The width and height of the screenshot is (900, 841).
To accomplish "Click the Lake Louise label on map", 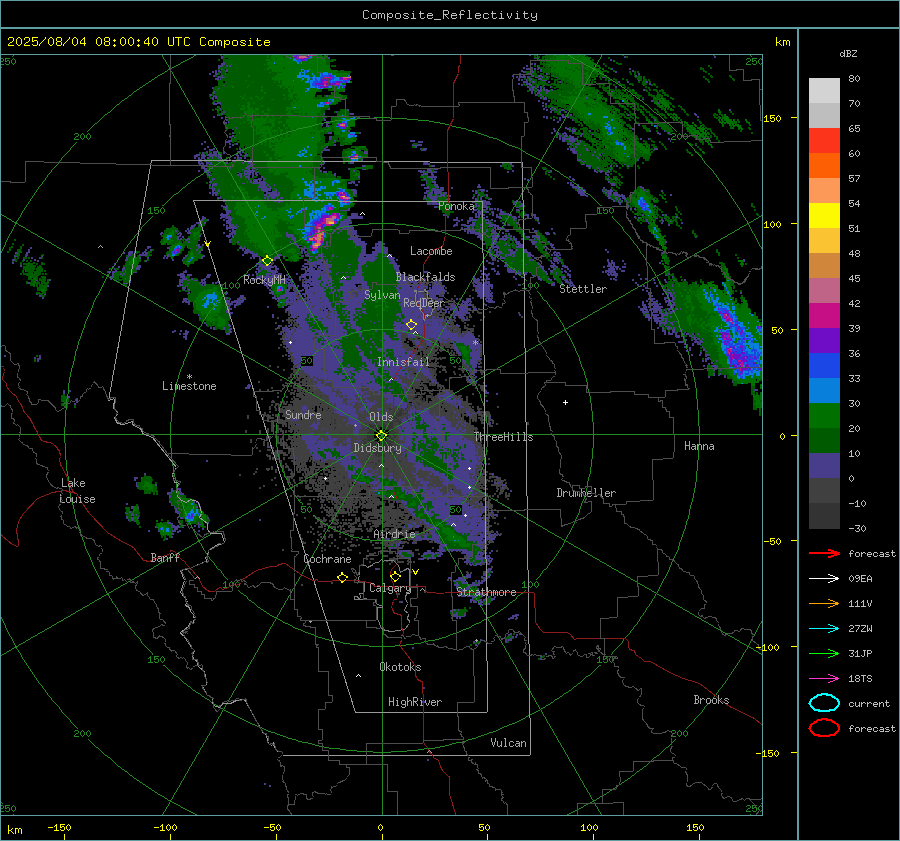I will pos(78,491).
